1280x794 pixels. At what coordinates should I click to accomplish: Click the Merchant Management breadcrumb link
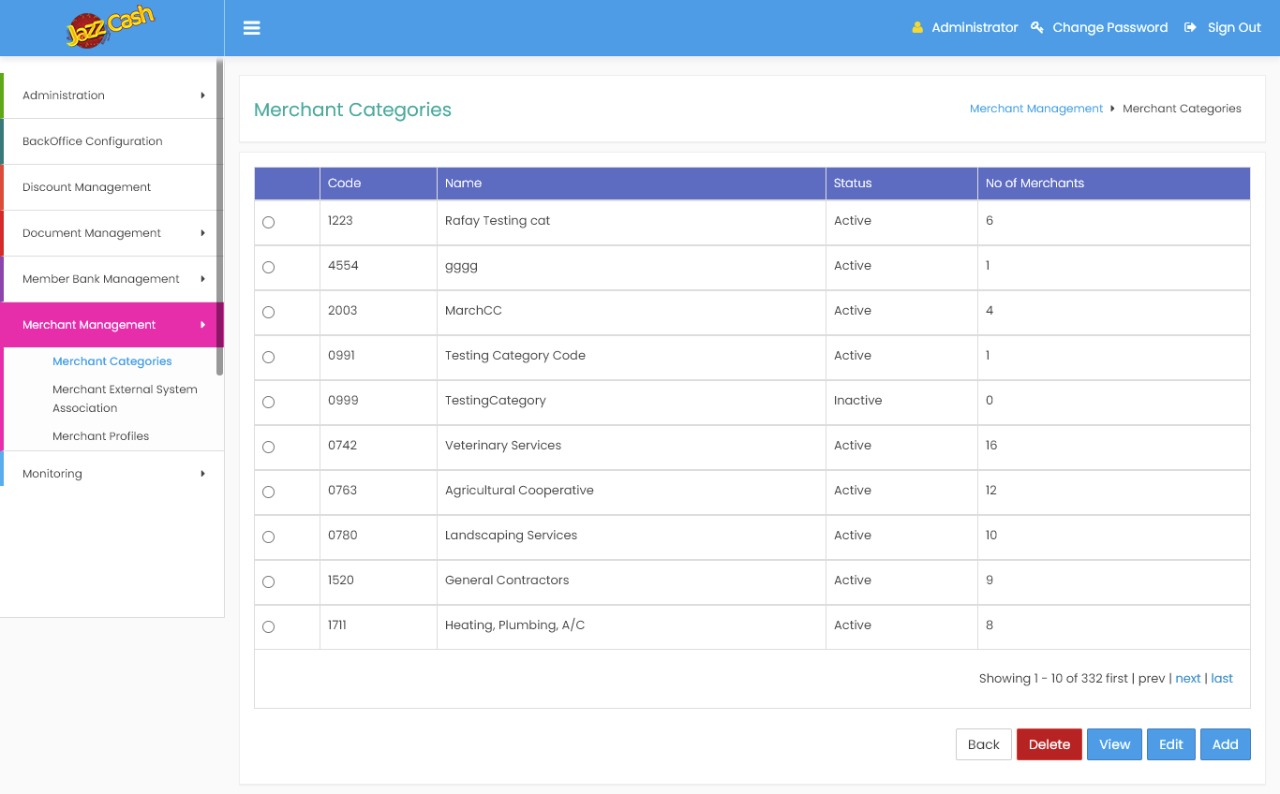tap(1036, 108)
